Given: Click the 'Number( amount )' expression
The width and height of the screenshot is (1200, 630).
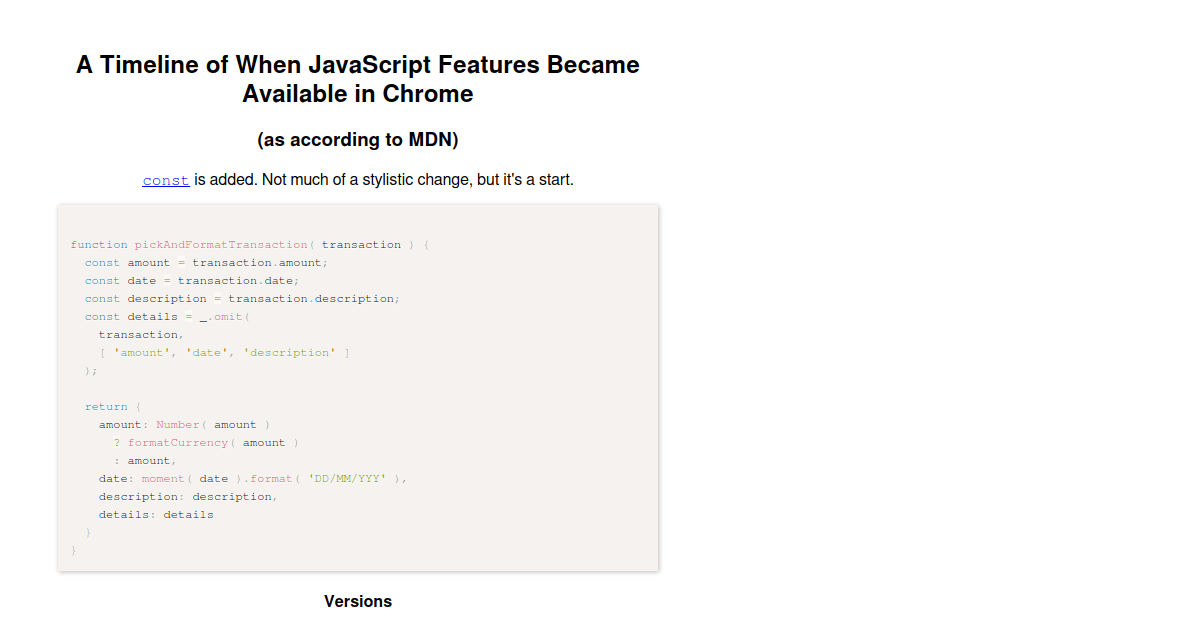Looking at the screenshot, I should tap(213, 425).
